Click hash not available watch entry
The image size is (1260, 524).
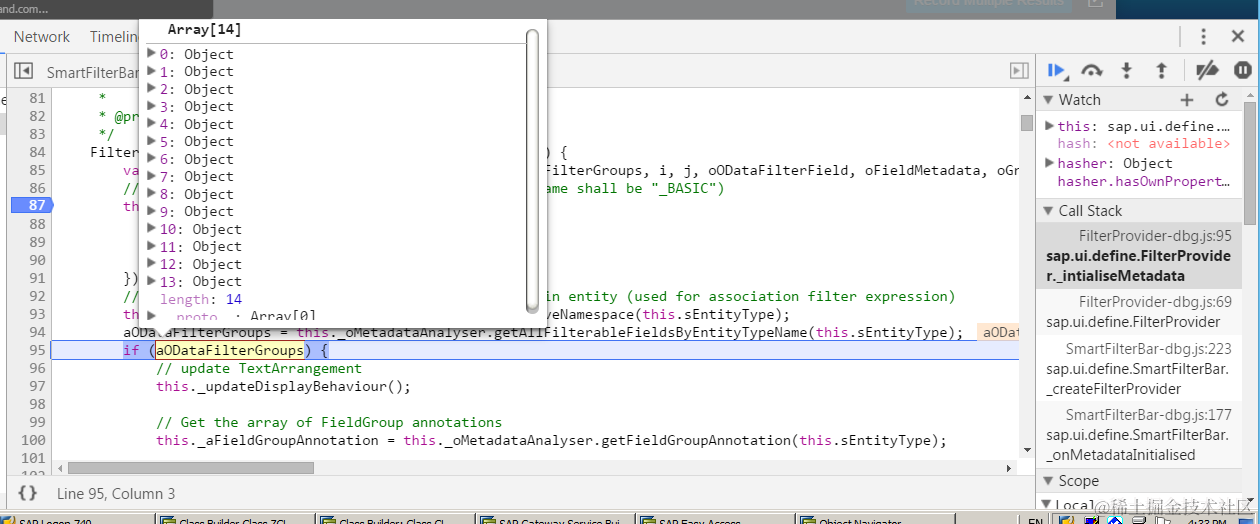(1143, 144)
